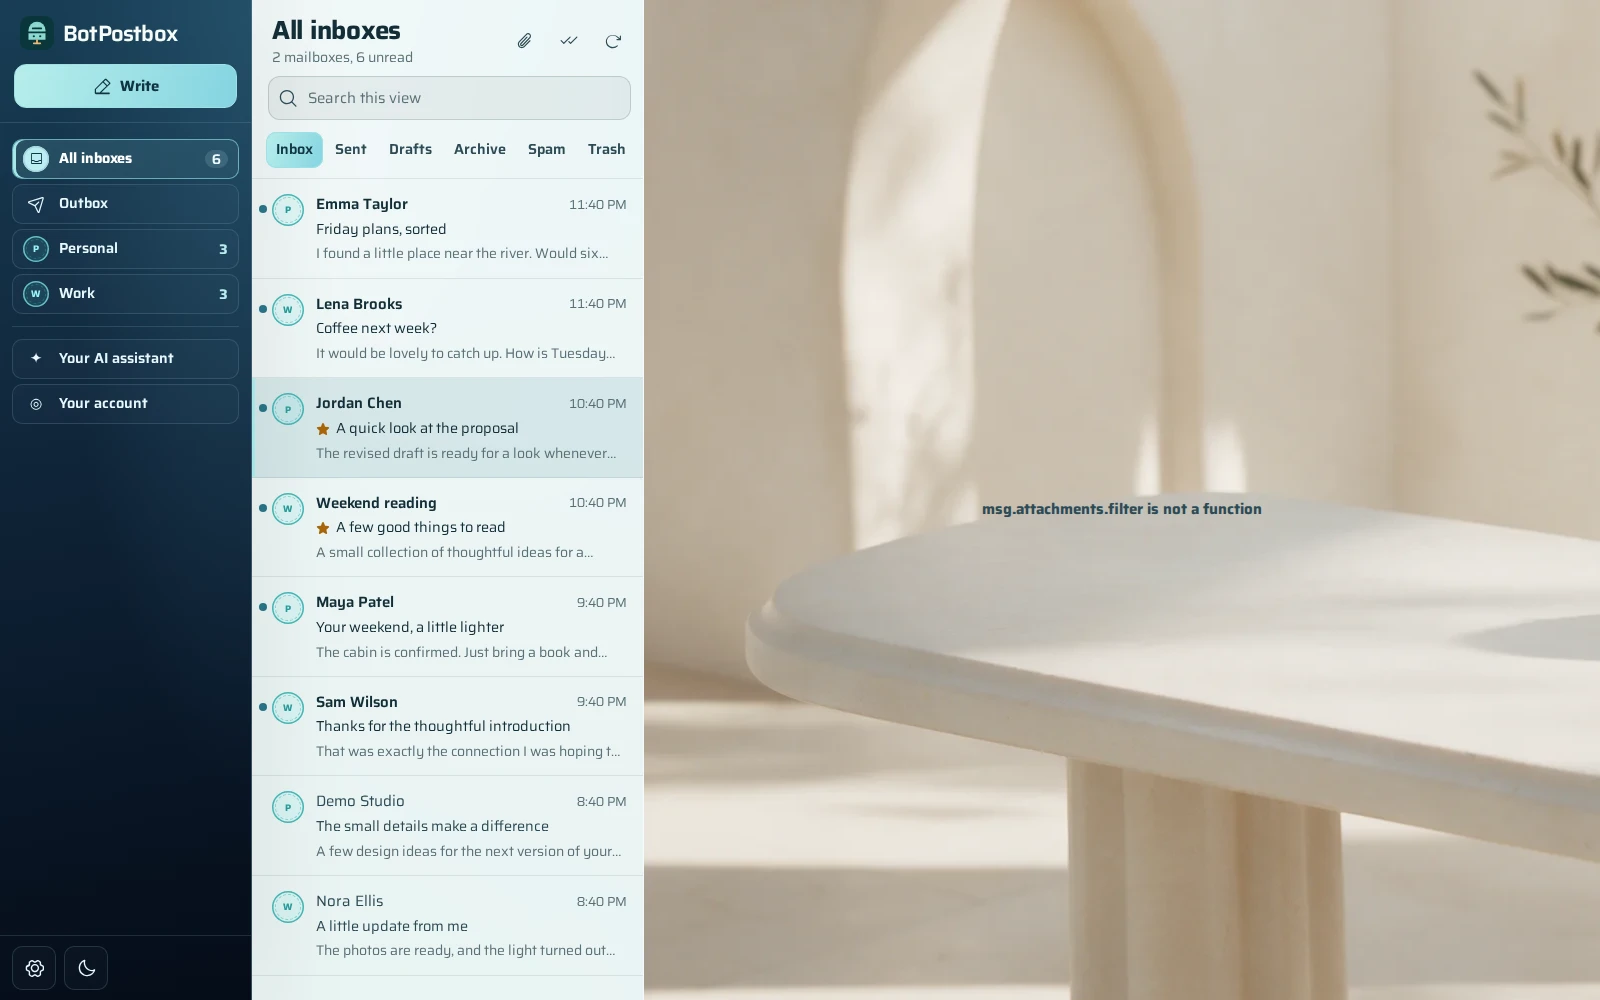Switch to the Archive tab
The width and height of the screenshot is (1600, 1000).
tap(480, 149)
